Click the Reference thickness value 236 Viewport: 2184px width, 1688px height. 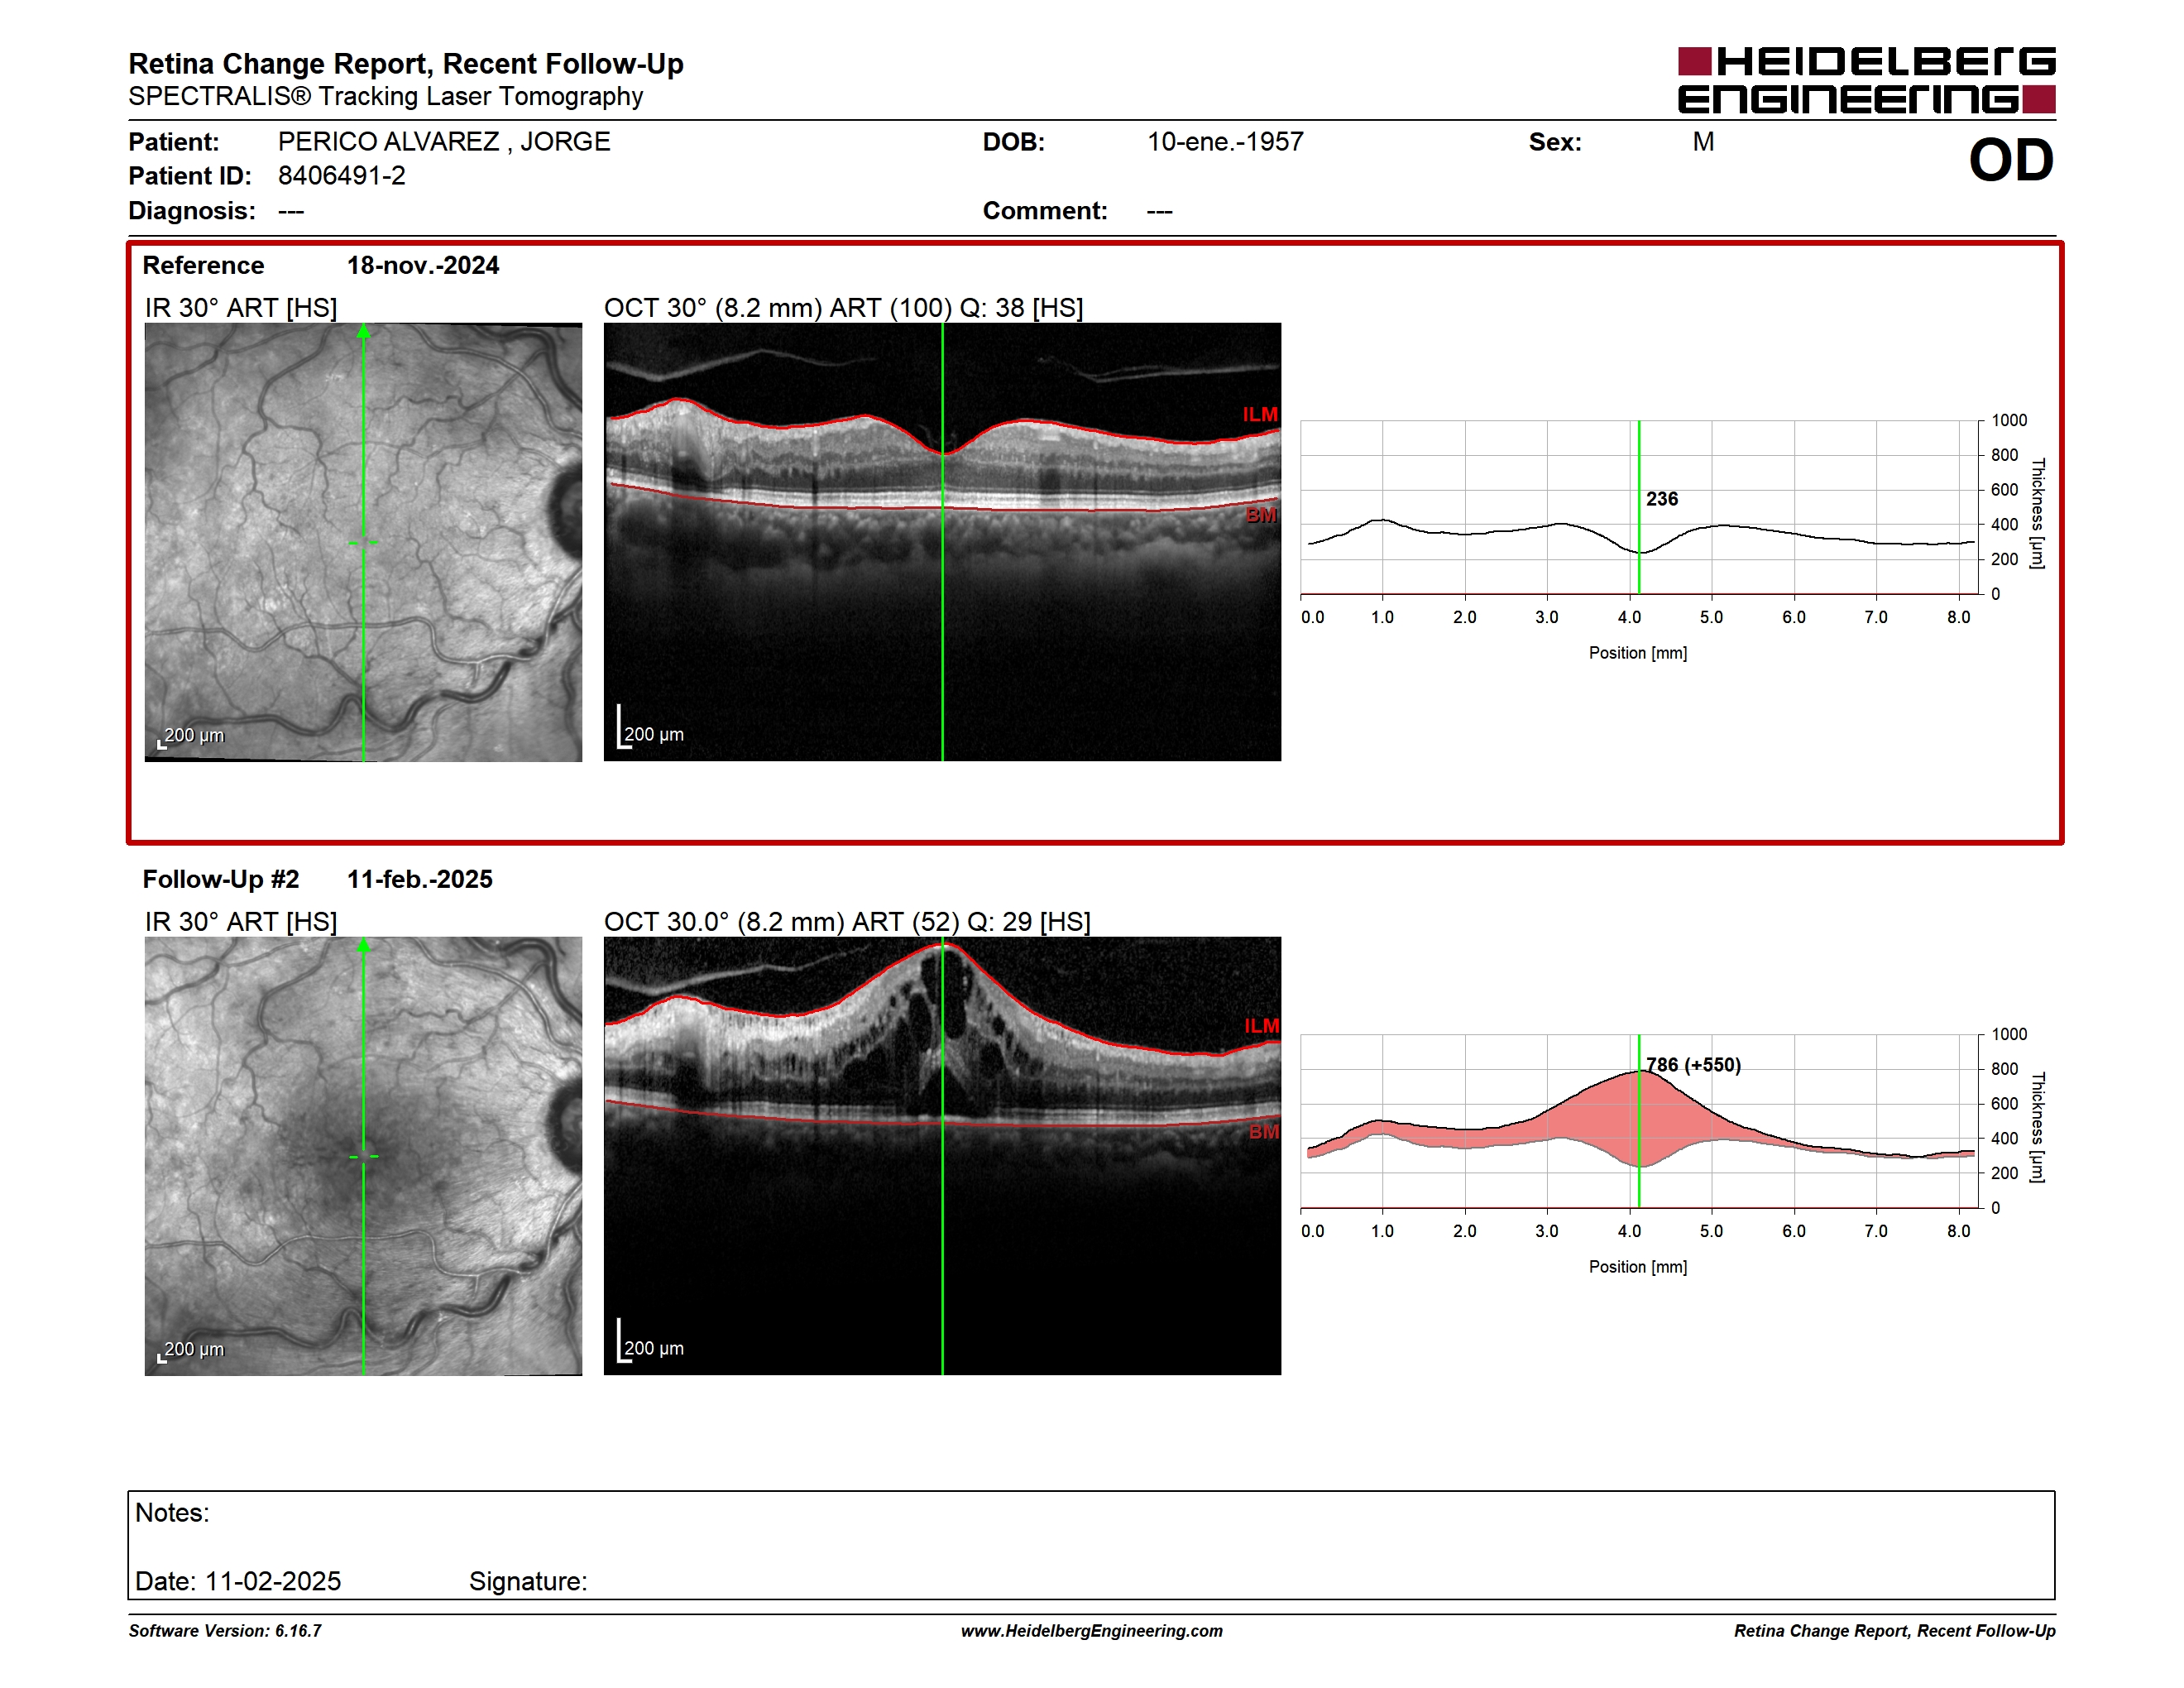1662,499
